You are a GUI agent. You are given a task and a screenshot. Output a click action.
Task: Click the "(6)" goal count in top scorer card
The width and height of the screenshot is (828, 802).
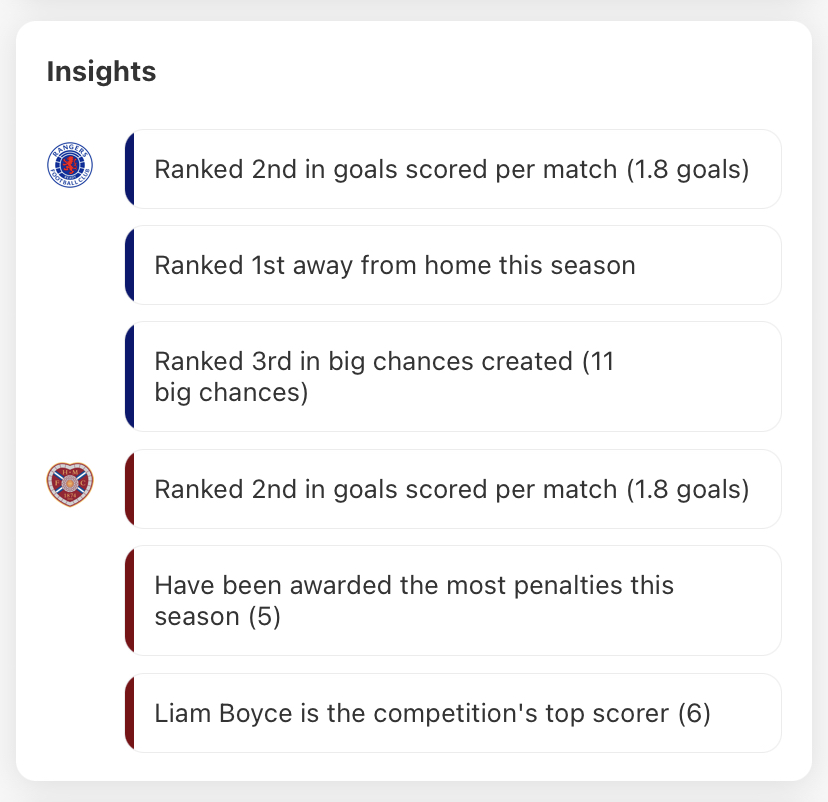694,713
